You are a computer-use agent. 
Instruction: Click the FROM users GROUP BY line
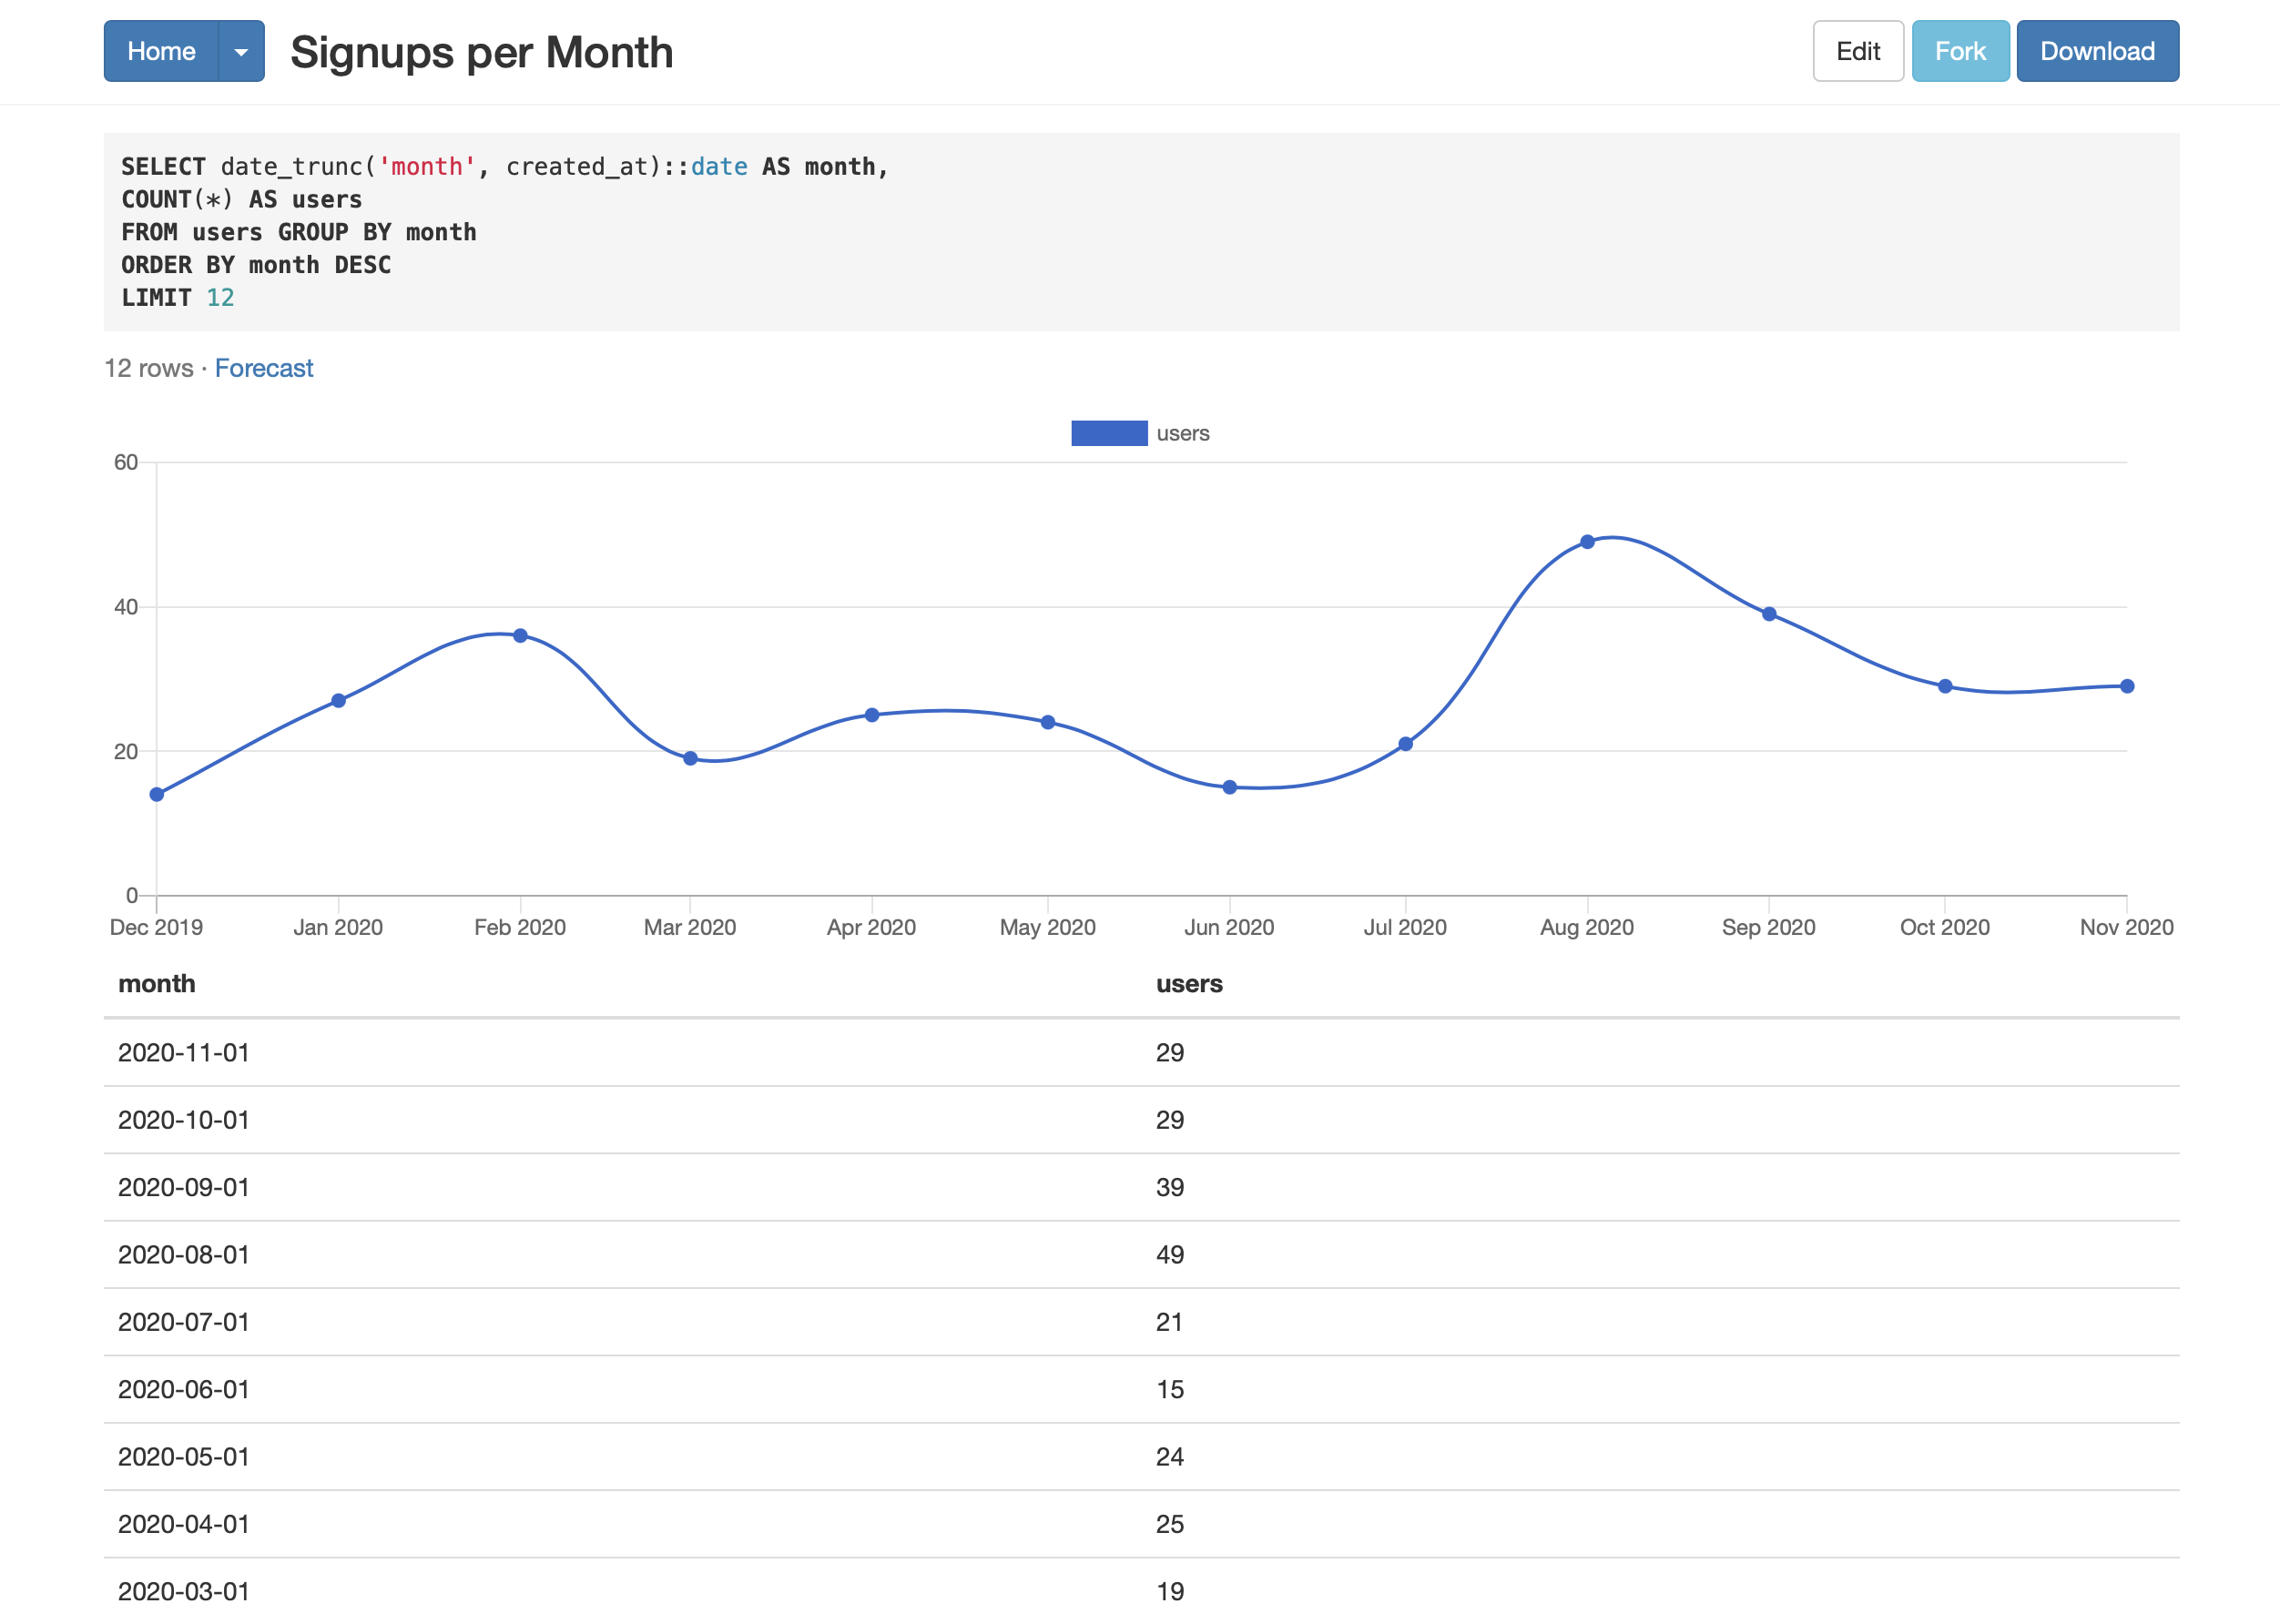click(x=299, y=232)
